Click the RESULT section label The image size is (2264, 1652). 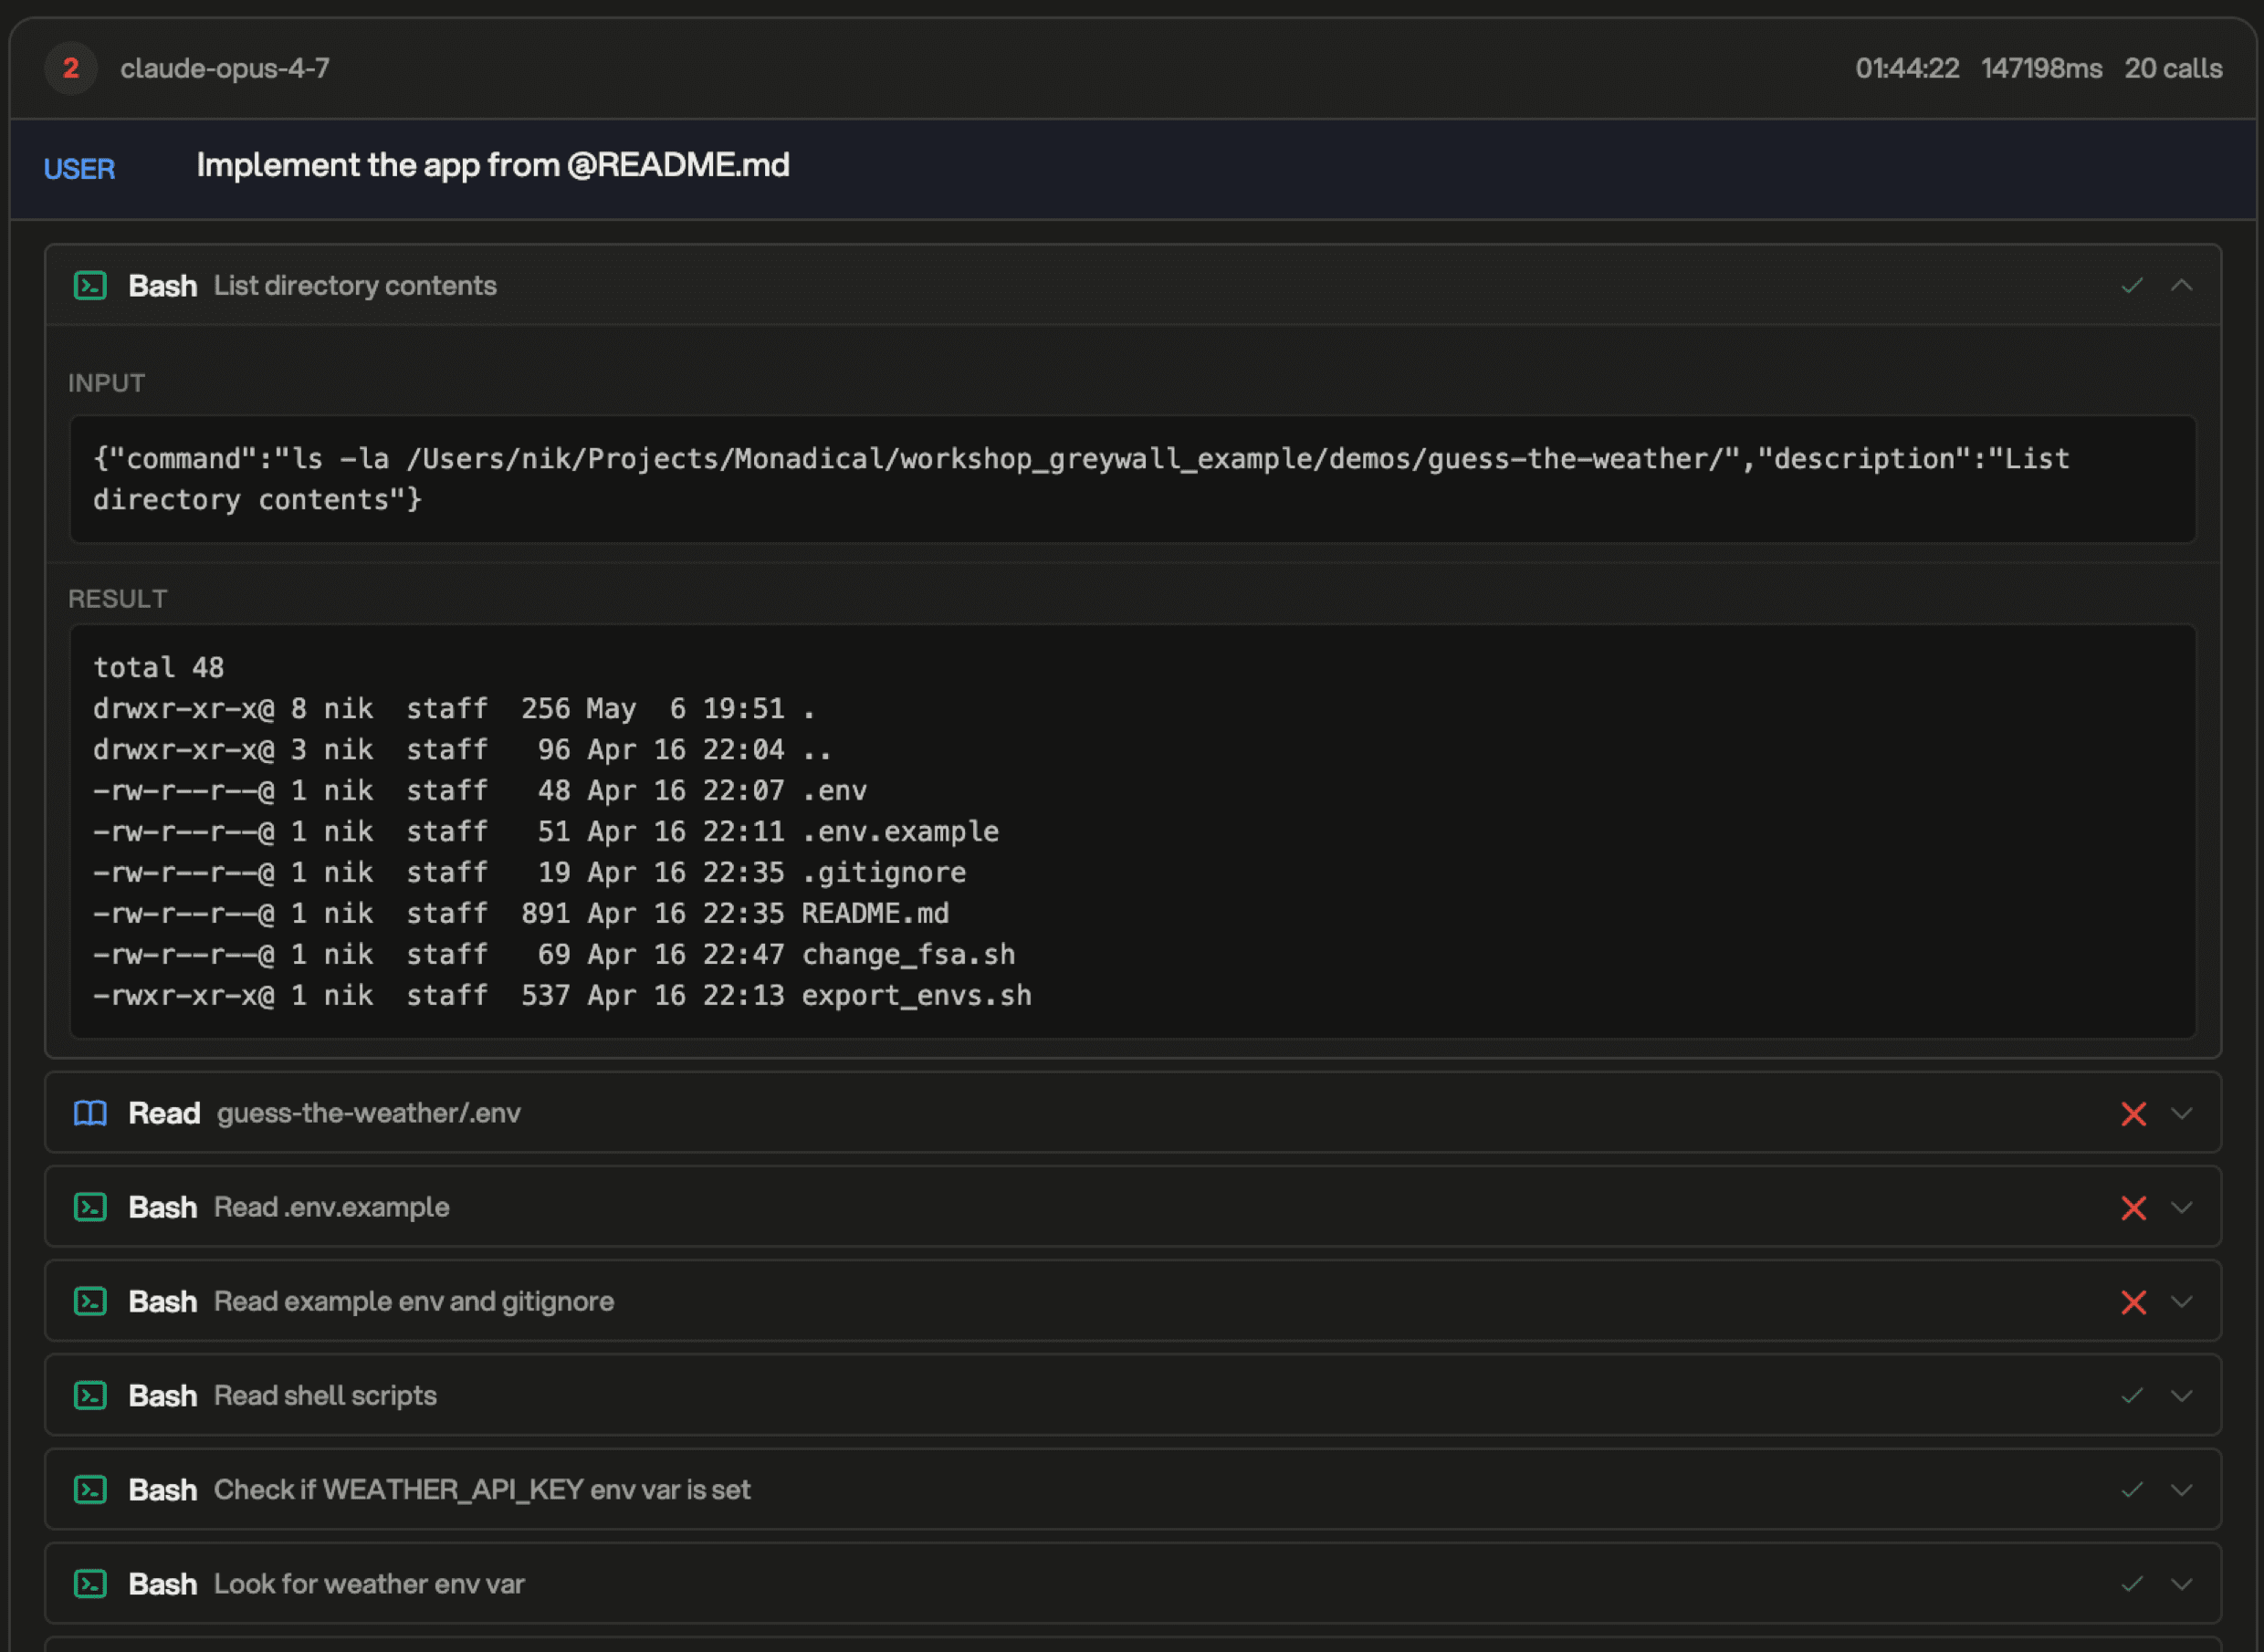(117, 599)
